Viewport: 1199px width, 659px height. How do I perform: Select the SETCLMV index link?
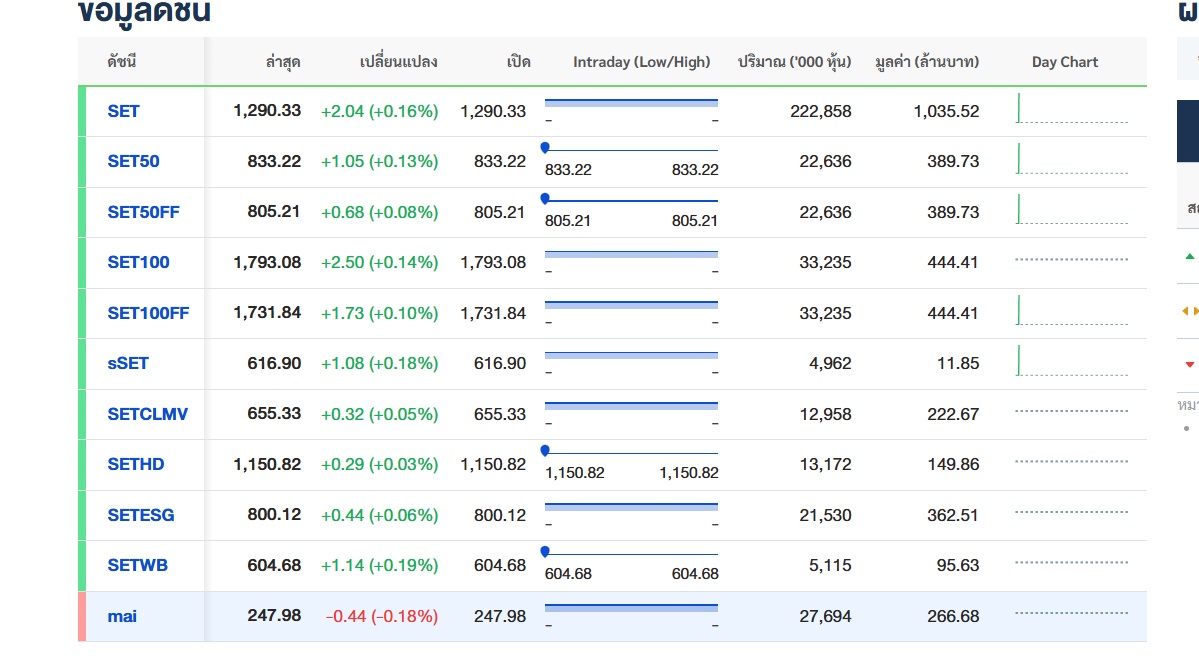point(147,414)
